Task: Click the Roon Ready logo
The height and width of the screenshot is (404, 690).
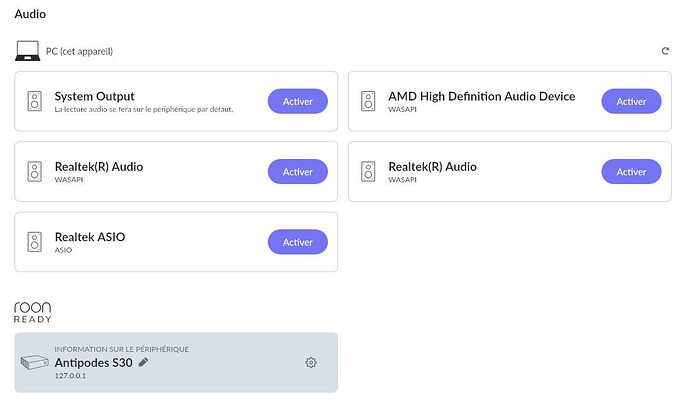Action: click(x=33, y=312)
